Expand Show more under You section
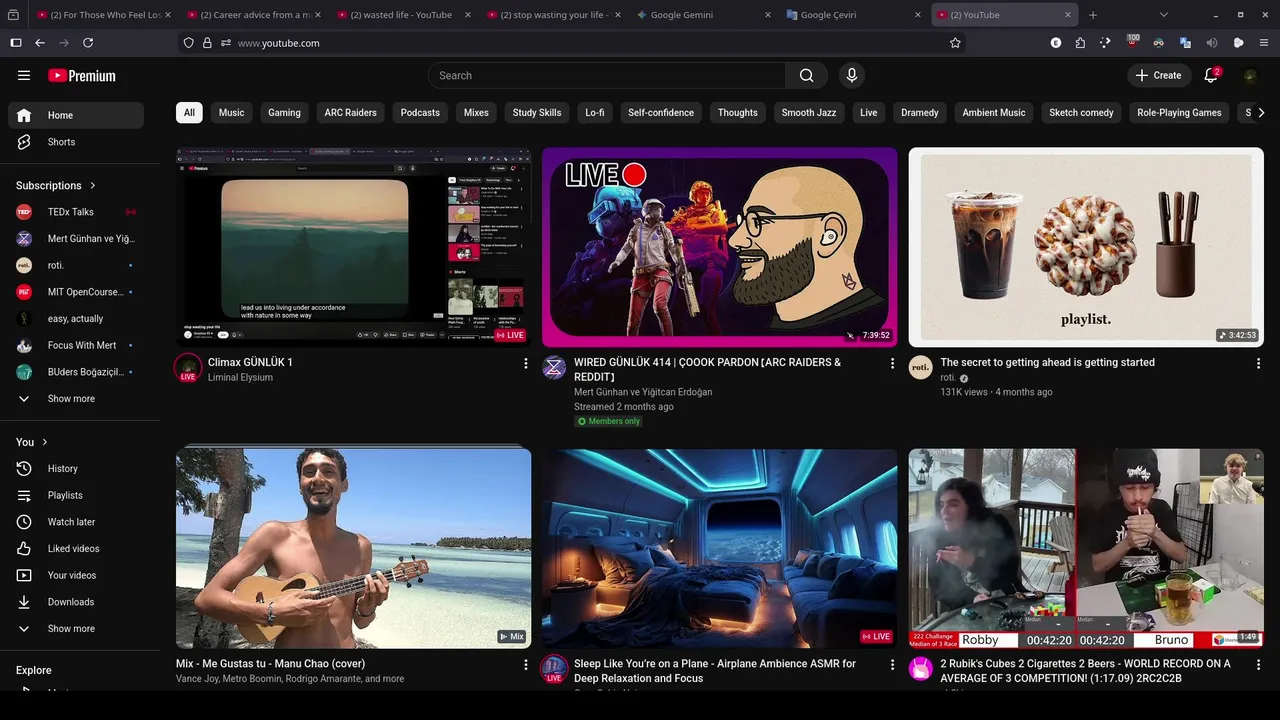The image size is (1280, 720). [x=76, y=629]
